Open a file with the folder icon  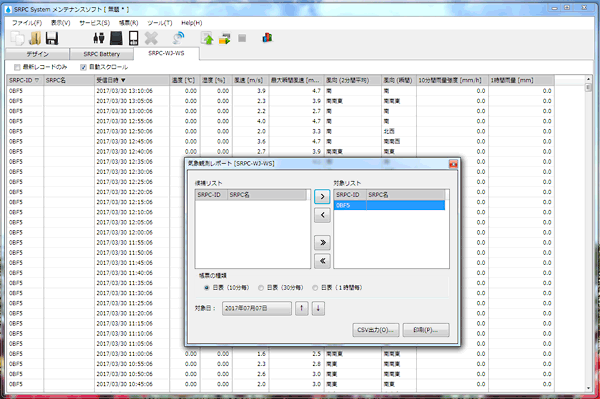click(x=35, y=38)
